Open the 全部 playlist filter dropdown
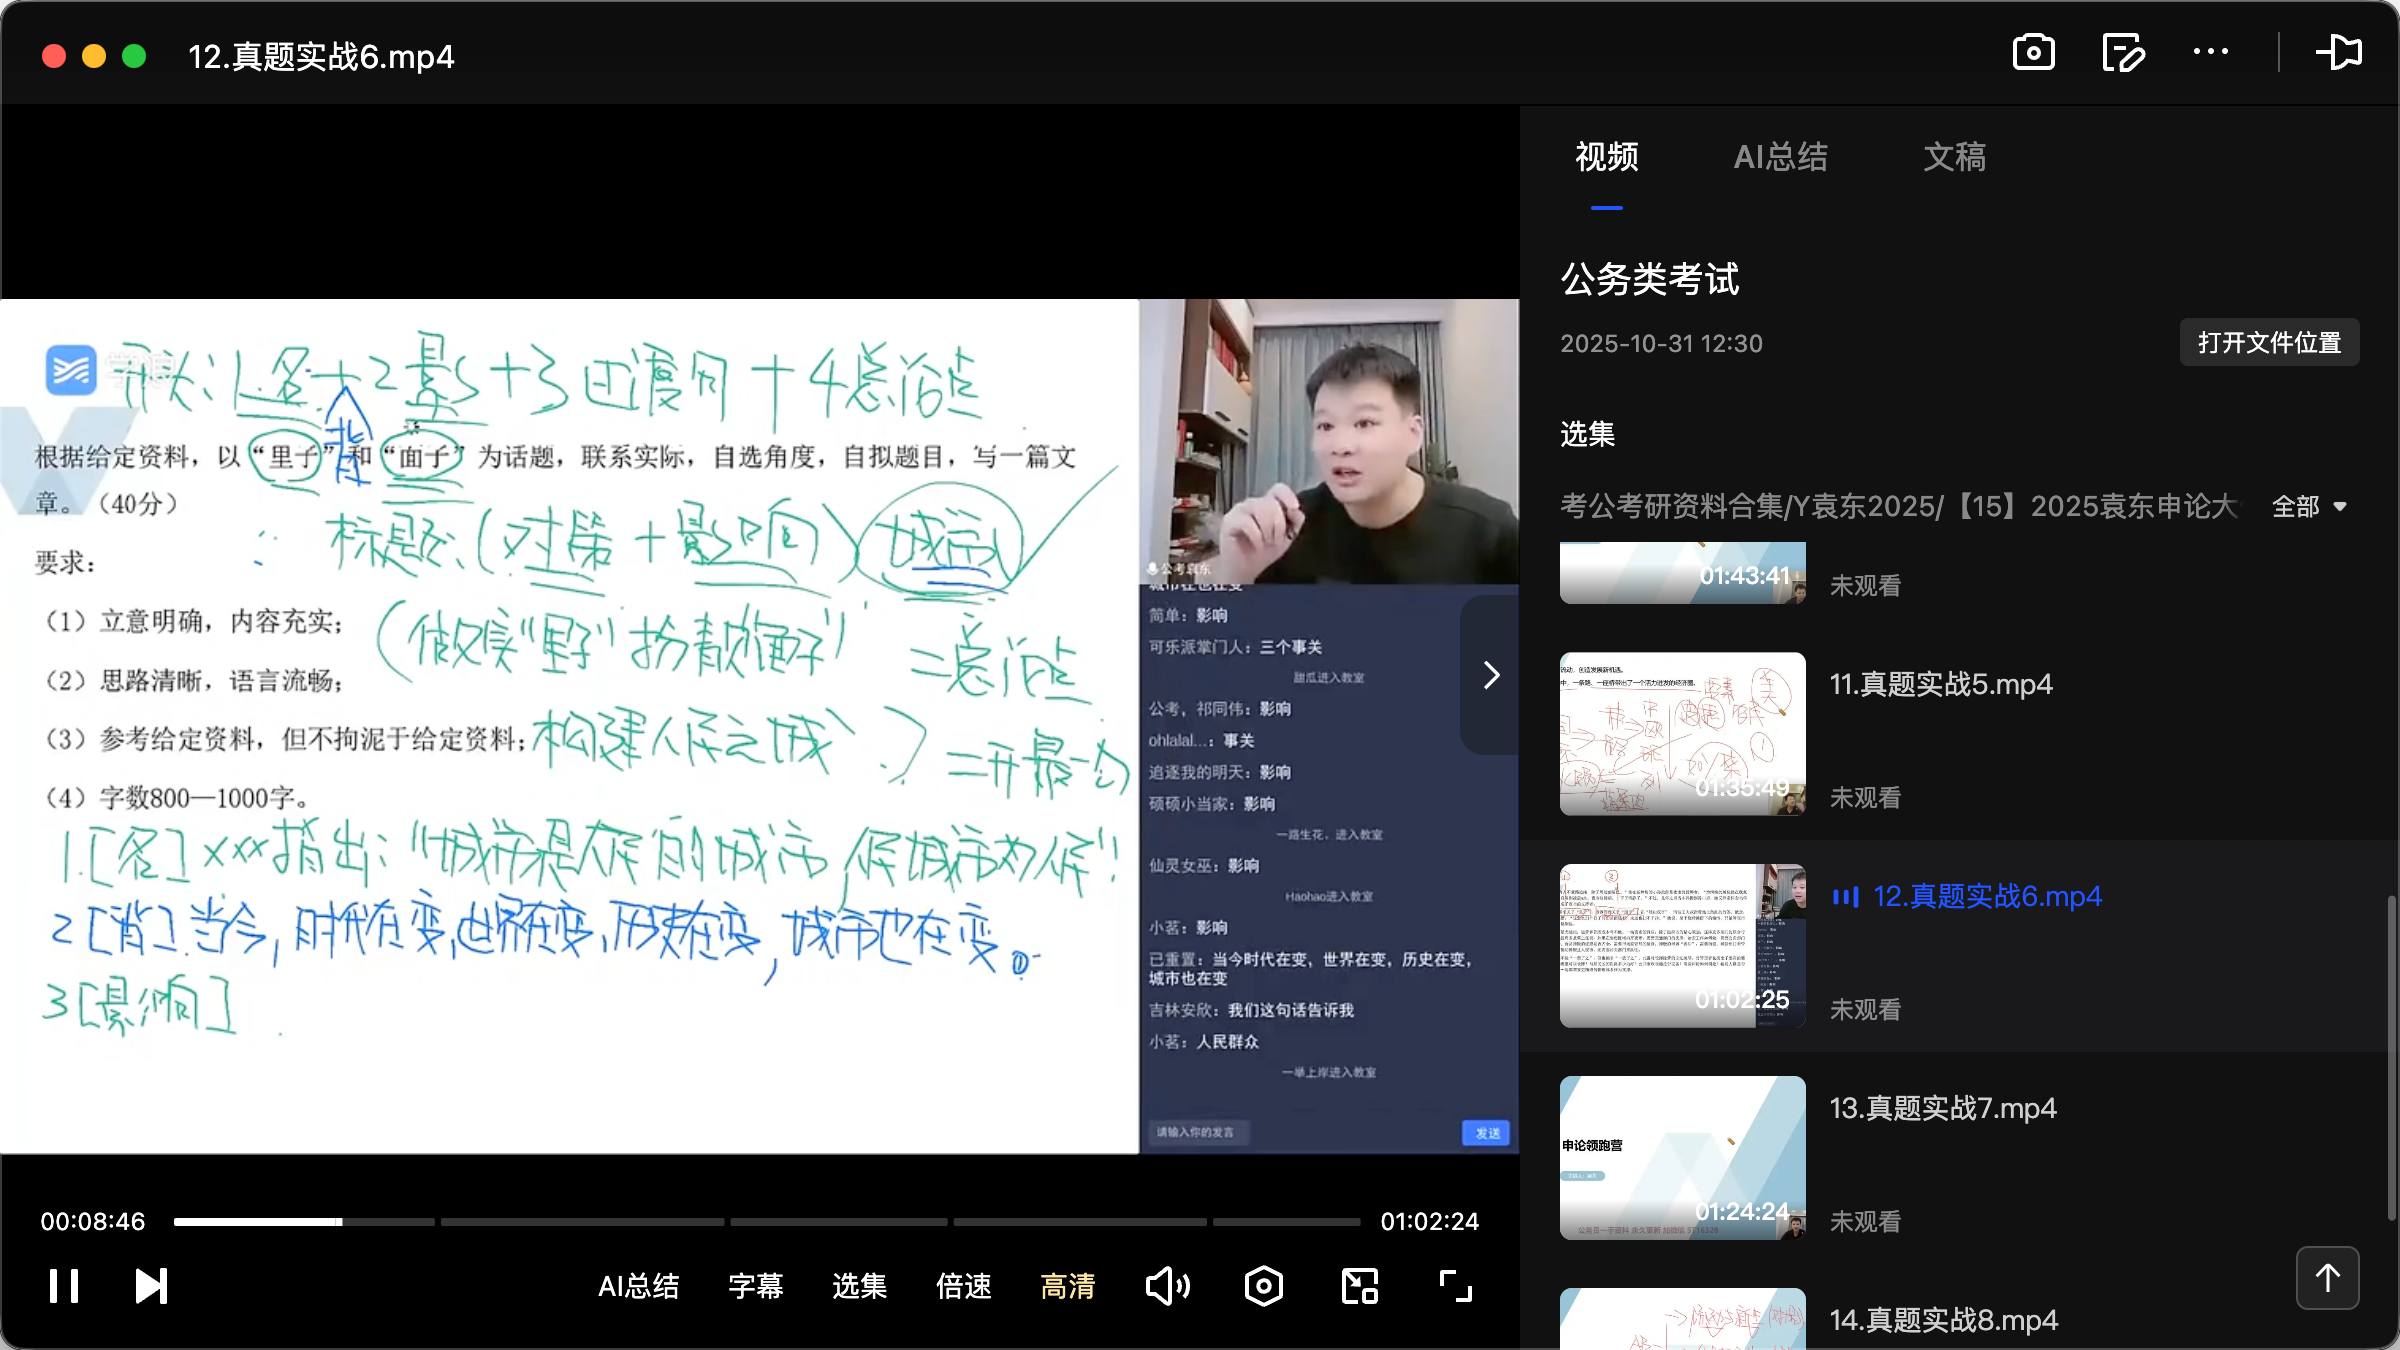The width and height of the screenshot is (2400, 1350). coord(2310,507)
